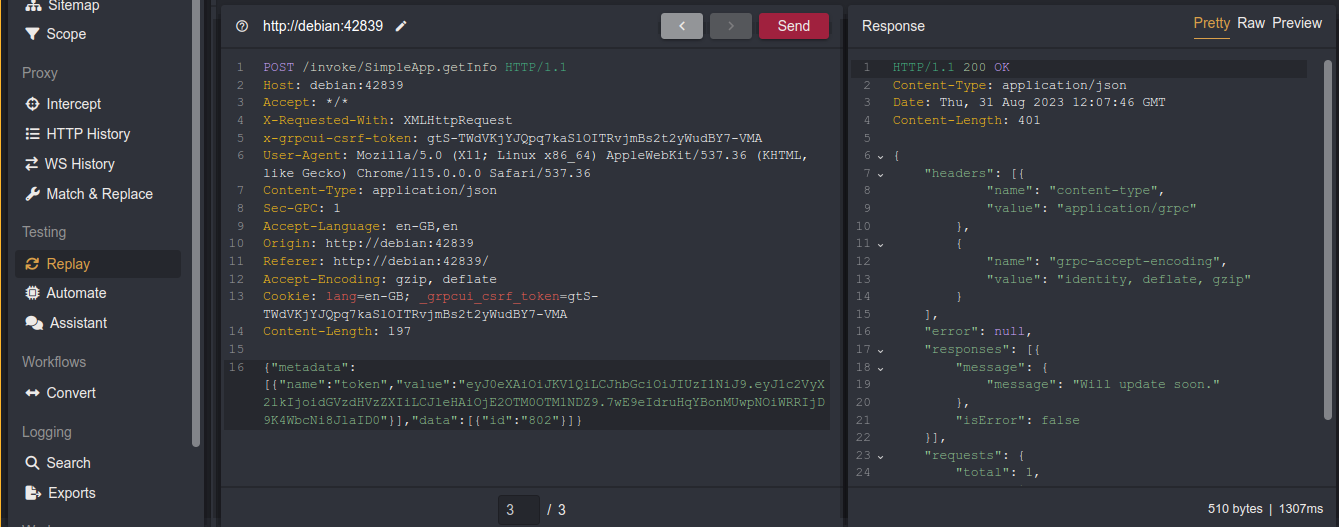
Task: Go to previous request with back arrow
Action: pyautogui.click(x=682, y=26)
